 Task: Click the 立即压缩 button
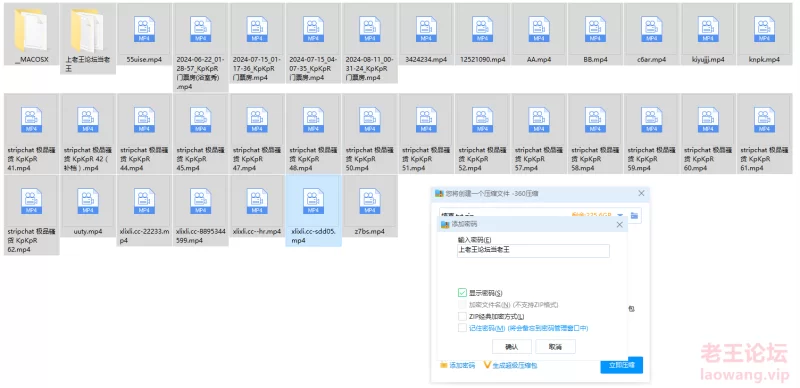pos(621,365)
